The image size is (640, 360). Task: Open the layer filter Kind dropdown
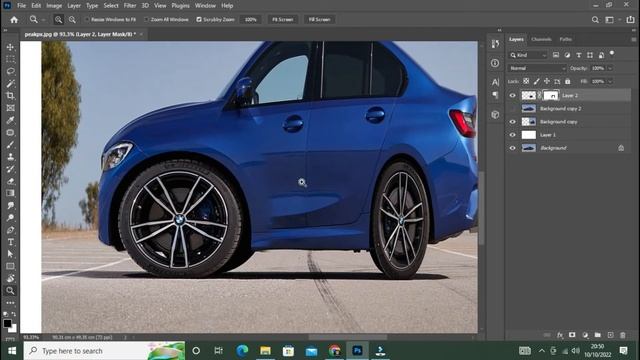coord(528,55)
